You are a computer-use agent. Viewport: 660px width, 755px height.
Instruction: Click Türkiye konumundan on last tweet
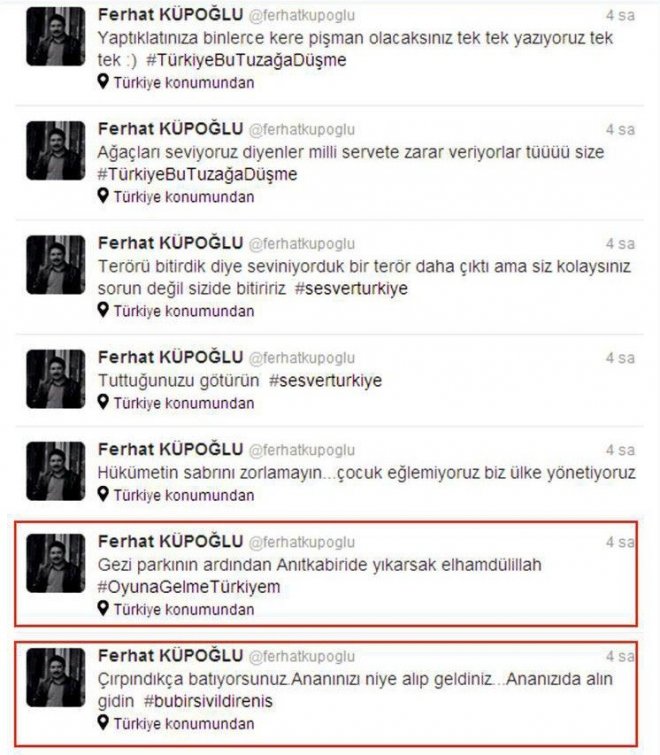tap(184, 724)
